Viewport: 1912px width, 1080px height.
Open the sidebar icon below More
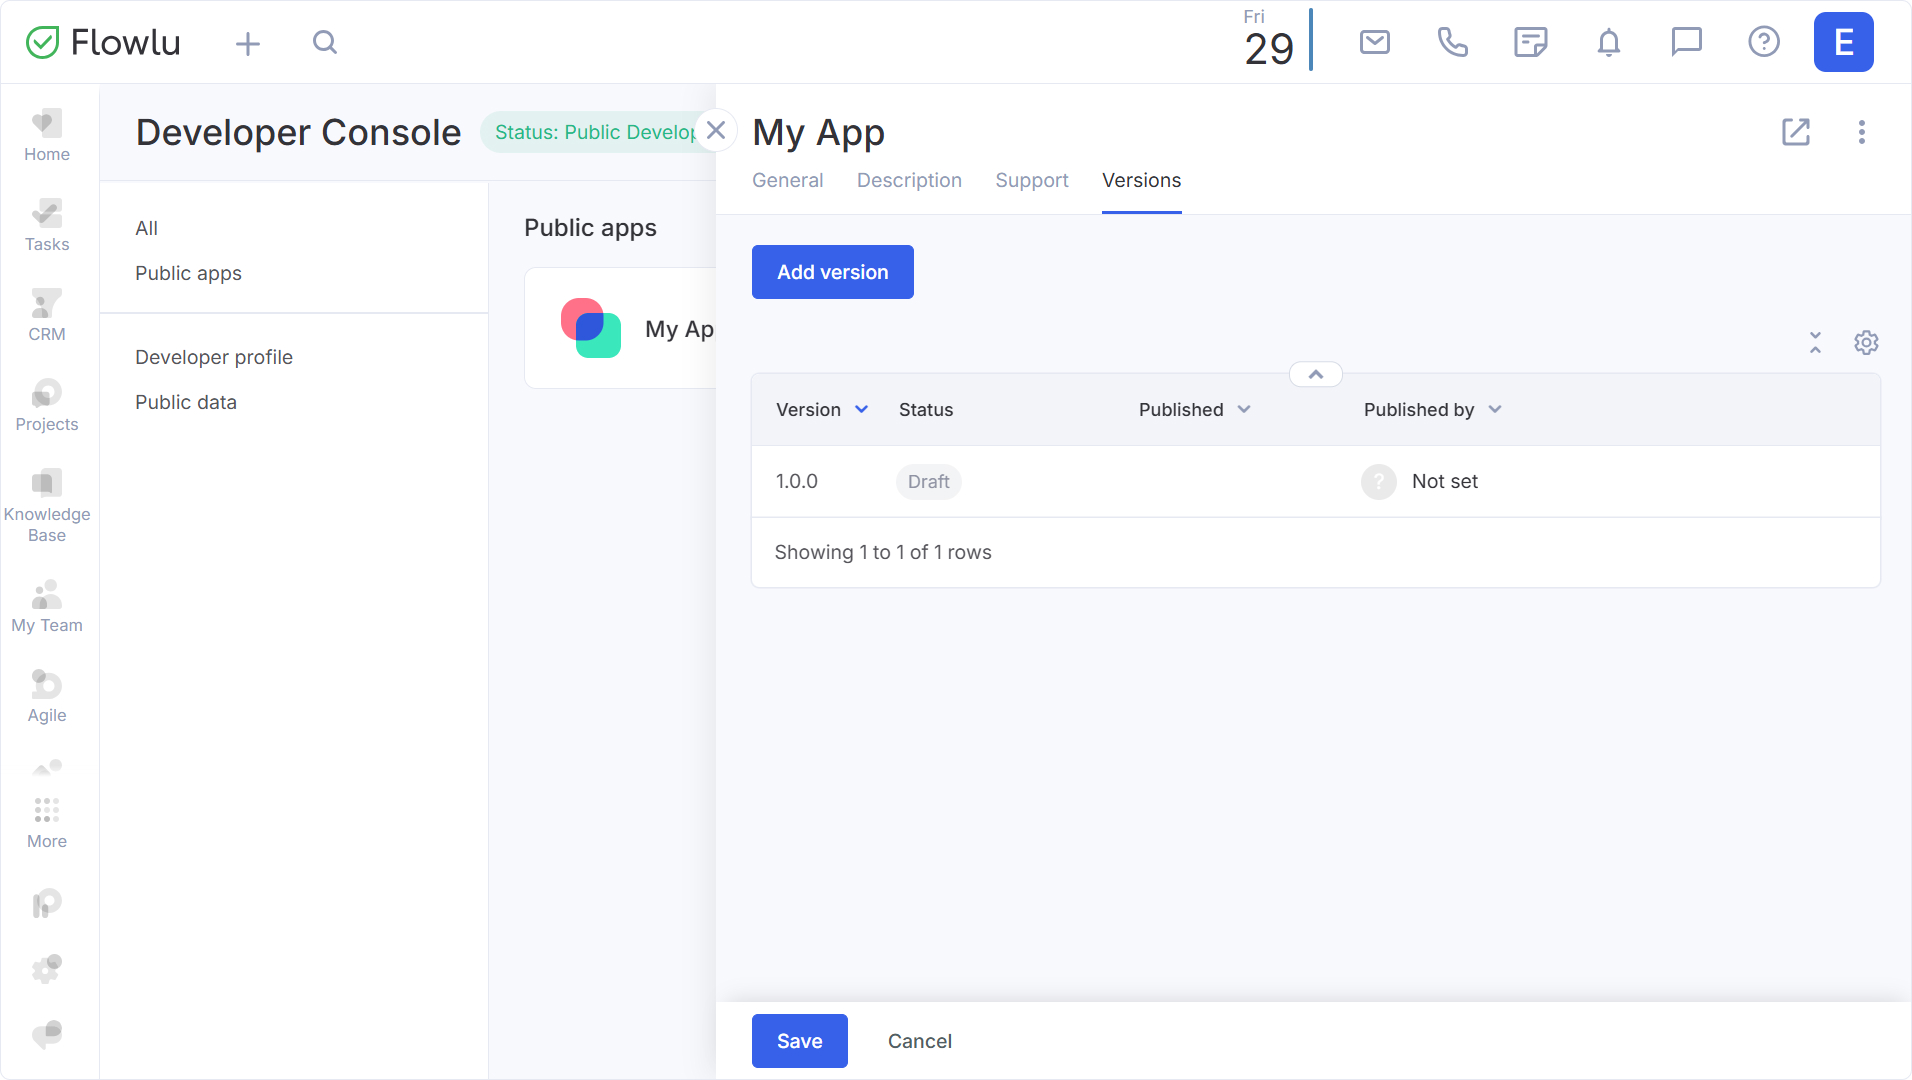pos(47,904)
